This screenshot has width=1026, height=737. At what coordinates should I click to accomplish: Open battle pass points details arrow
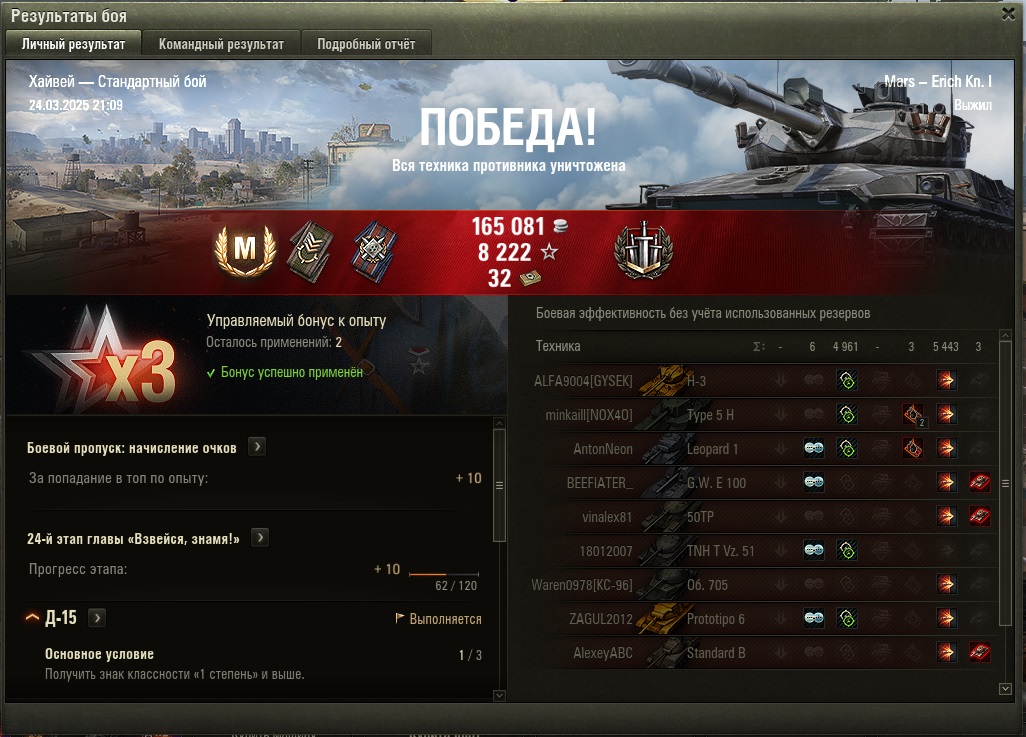[257, 447]
